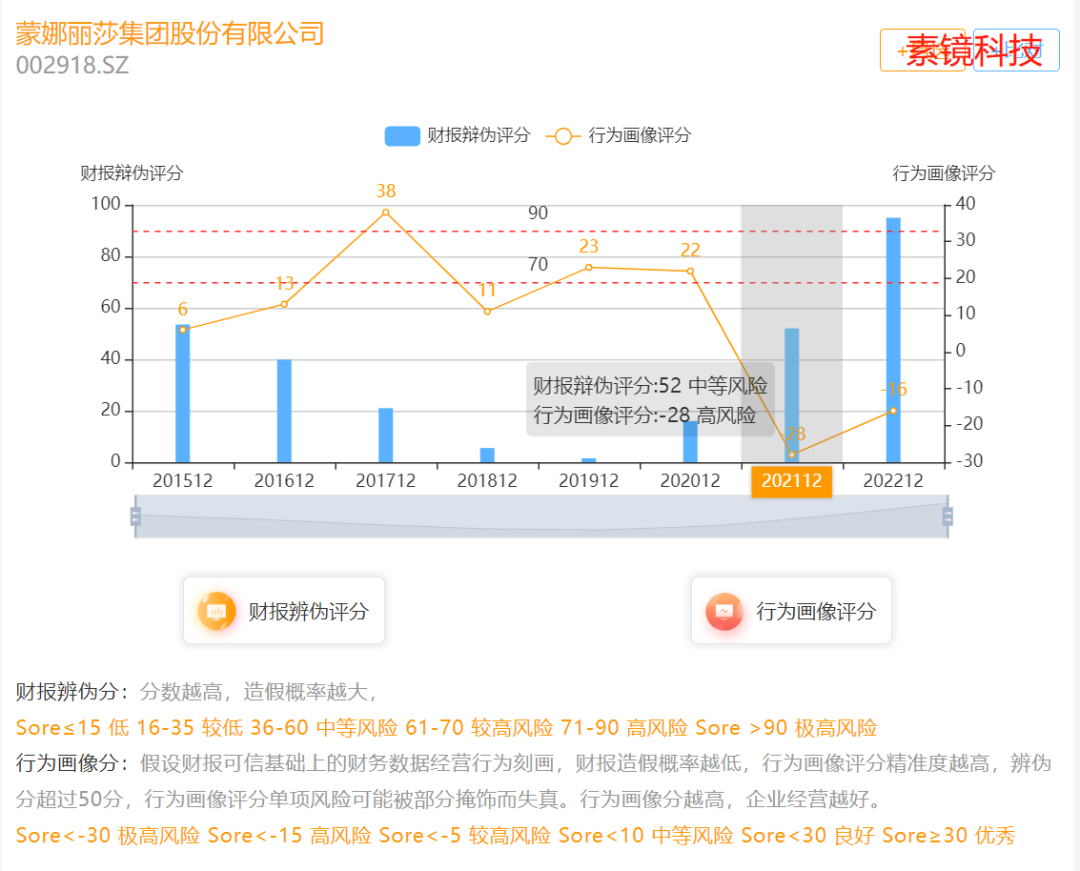Click the line point labeled 13

[x=284, y=304]
